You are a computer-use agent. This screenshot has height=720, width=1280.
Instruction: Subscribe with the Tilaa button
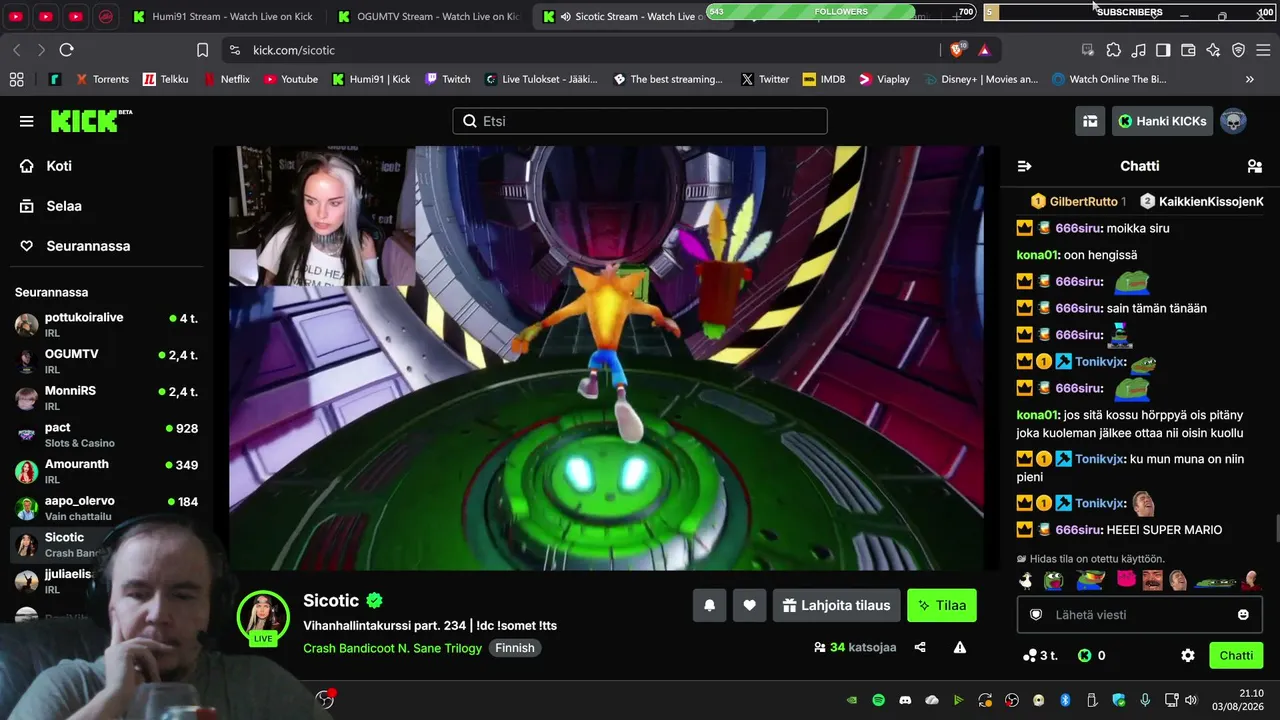pos(942,605)
